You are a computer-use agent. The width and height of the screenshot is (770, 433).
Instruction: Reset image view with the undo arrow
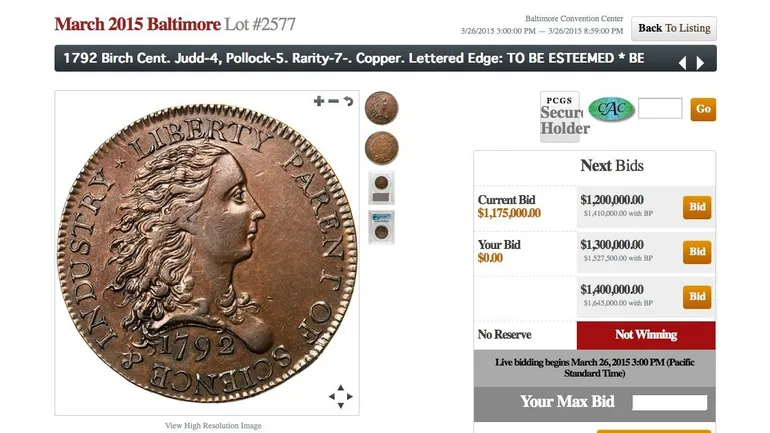point(348,101)
